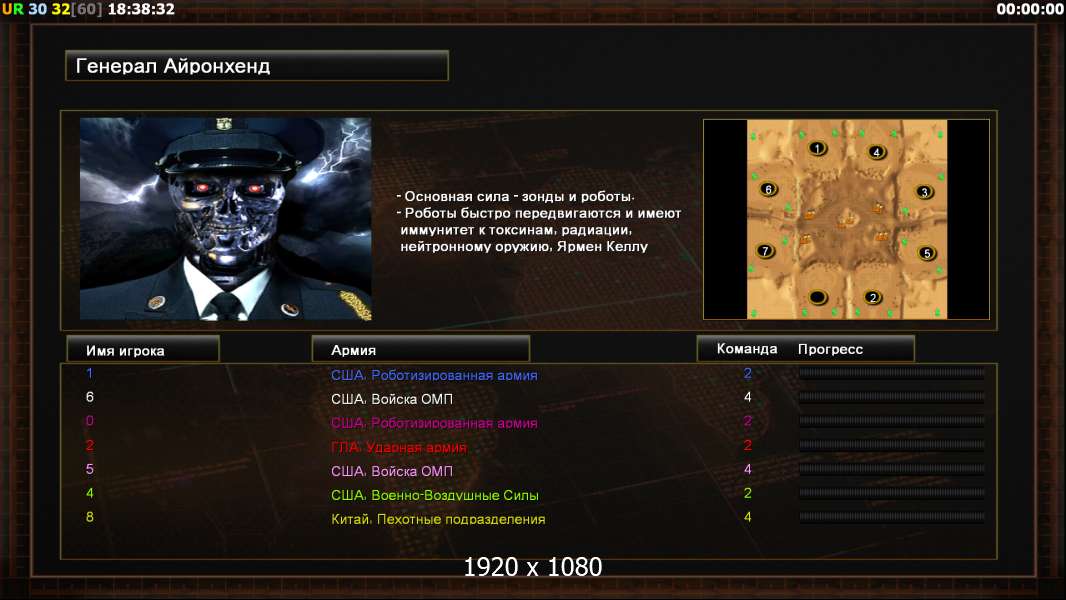Click the Прогресс column header

830,349
